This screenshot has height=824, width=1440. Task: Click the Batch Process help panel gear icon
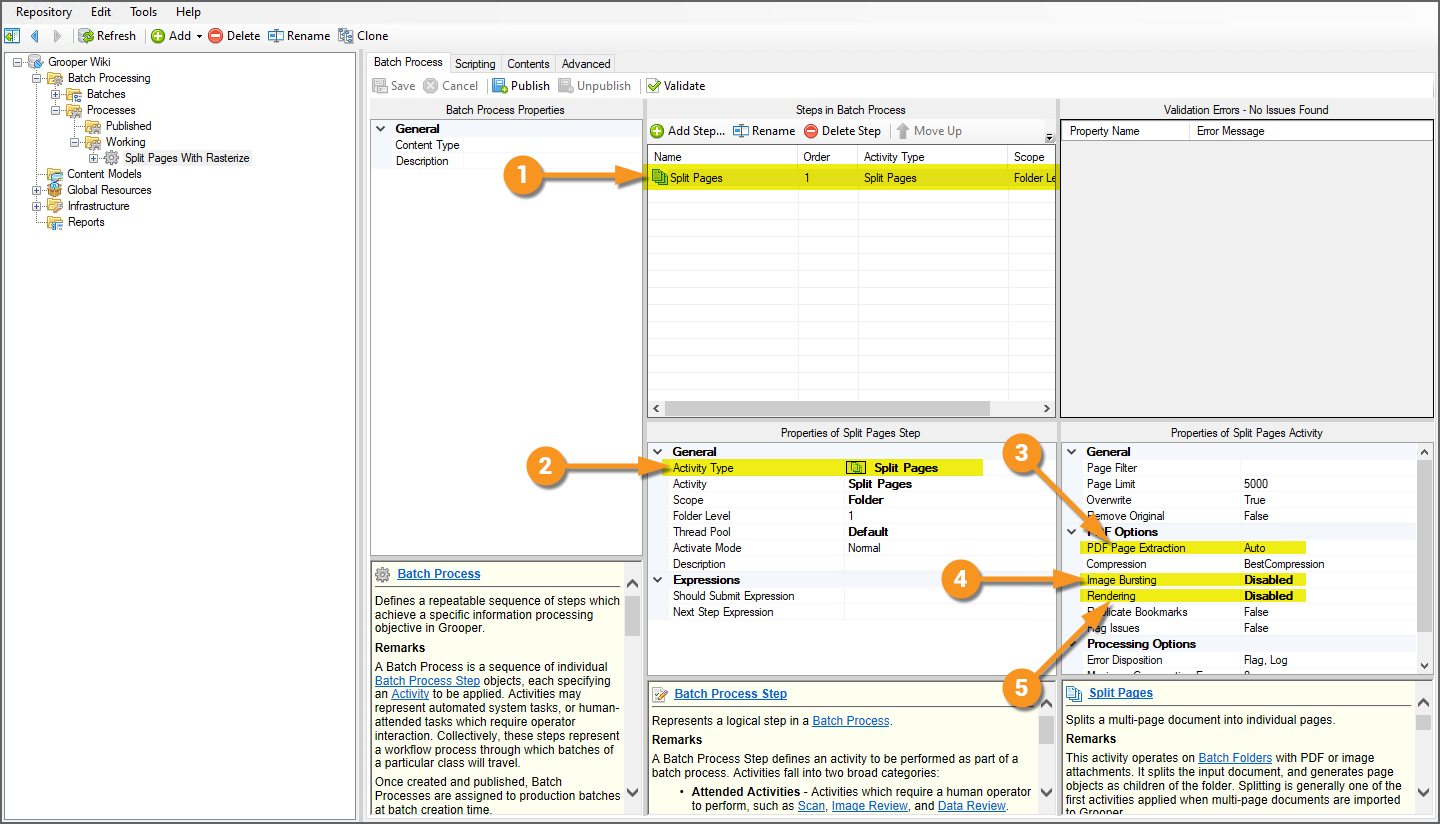(383, 574)
